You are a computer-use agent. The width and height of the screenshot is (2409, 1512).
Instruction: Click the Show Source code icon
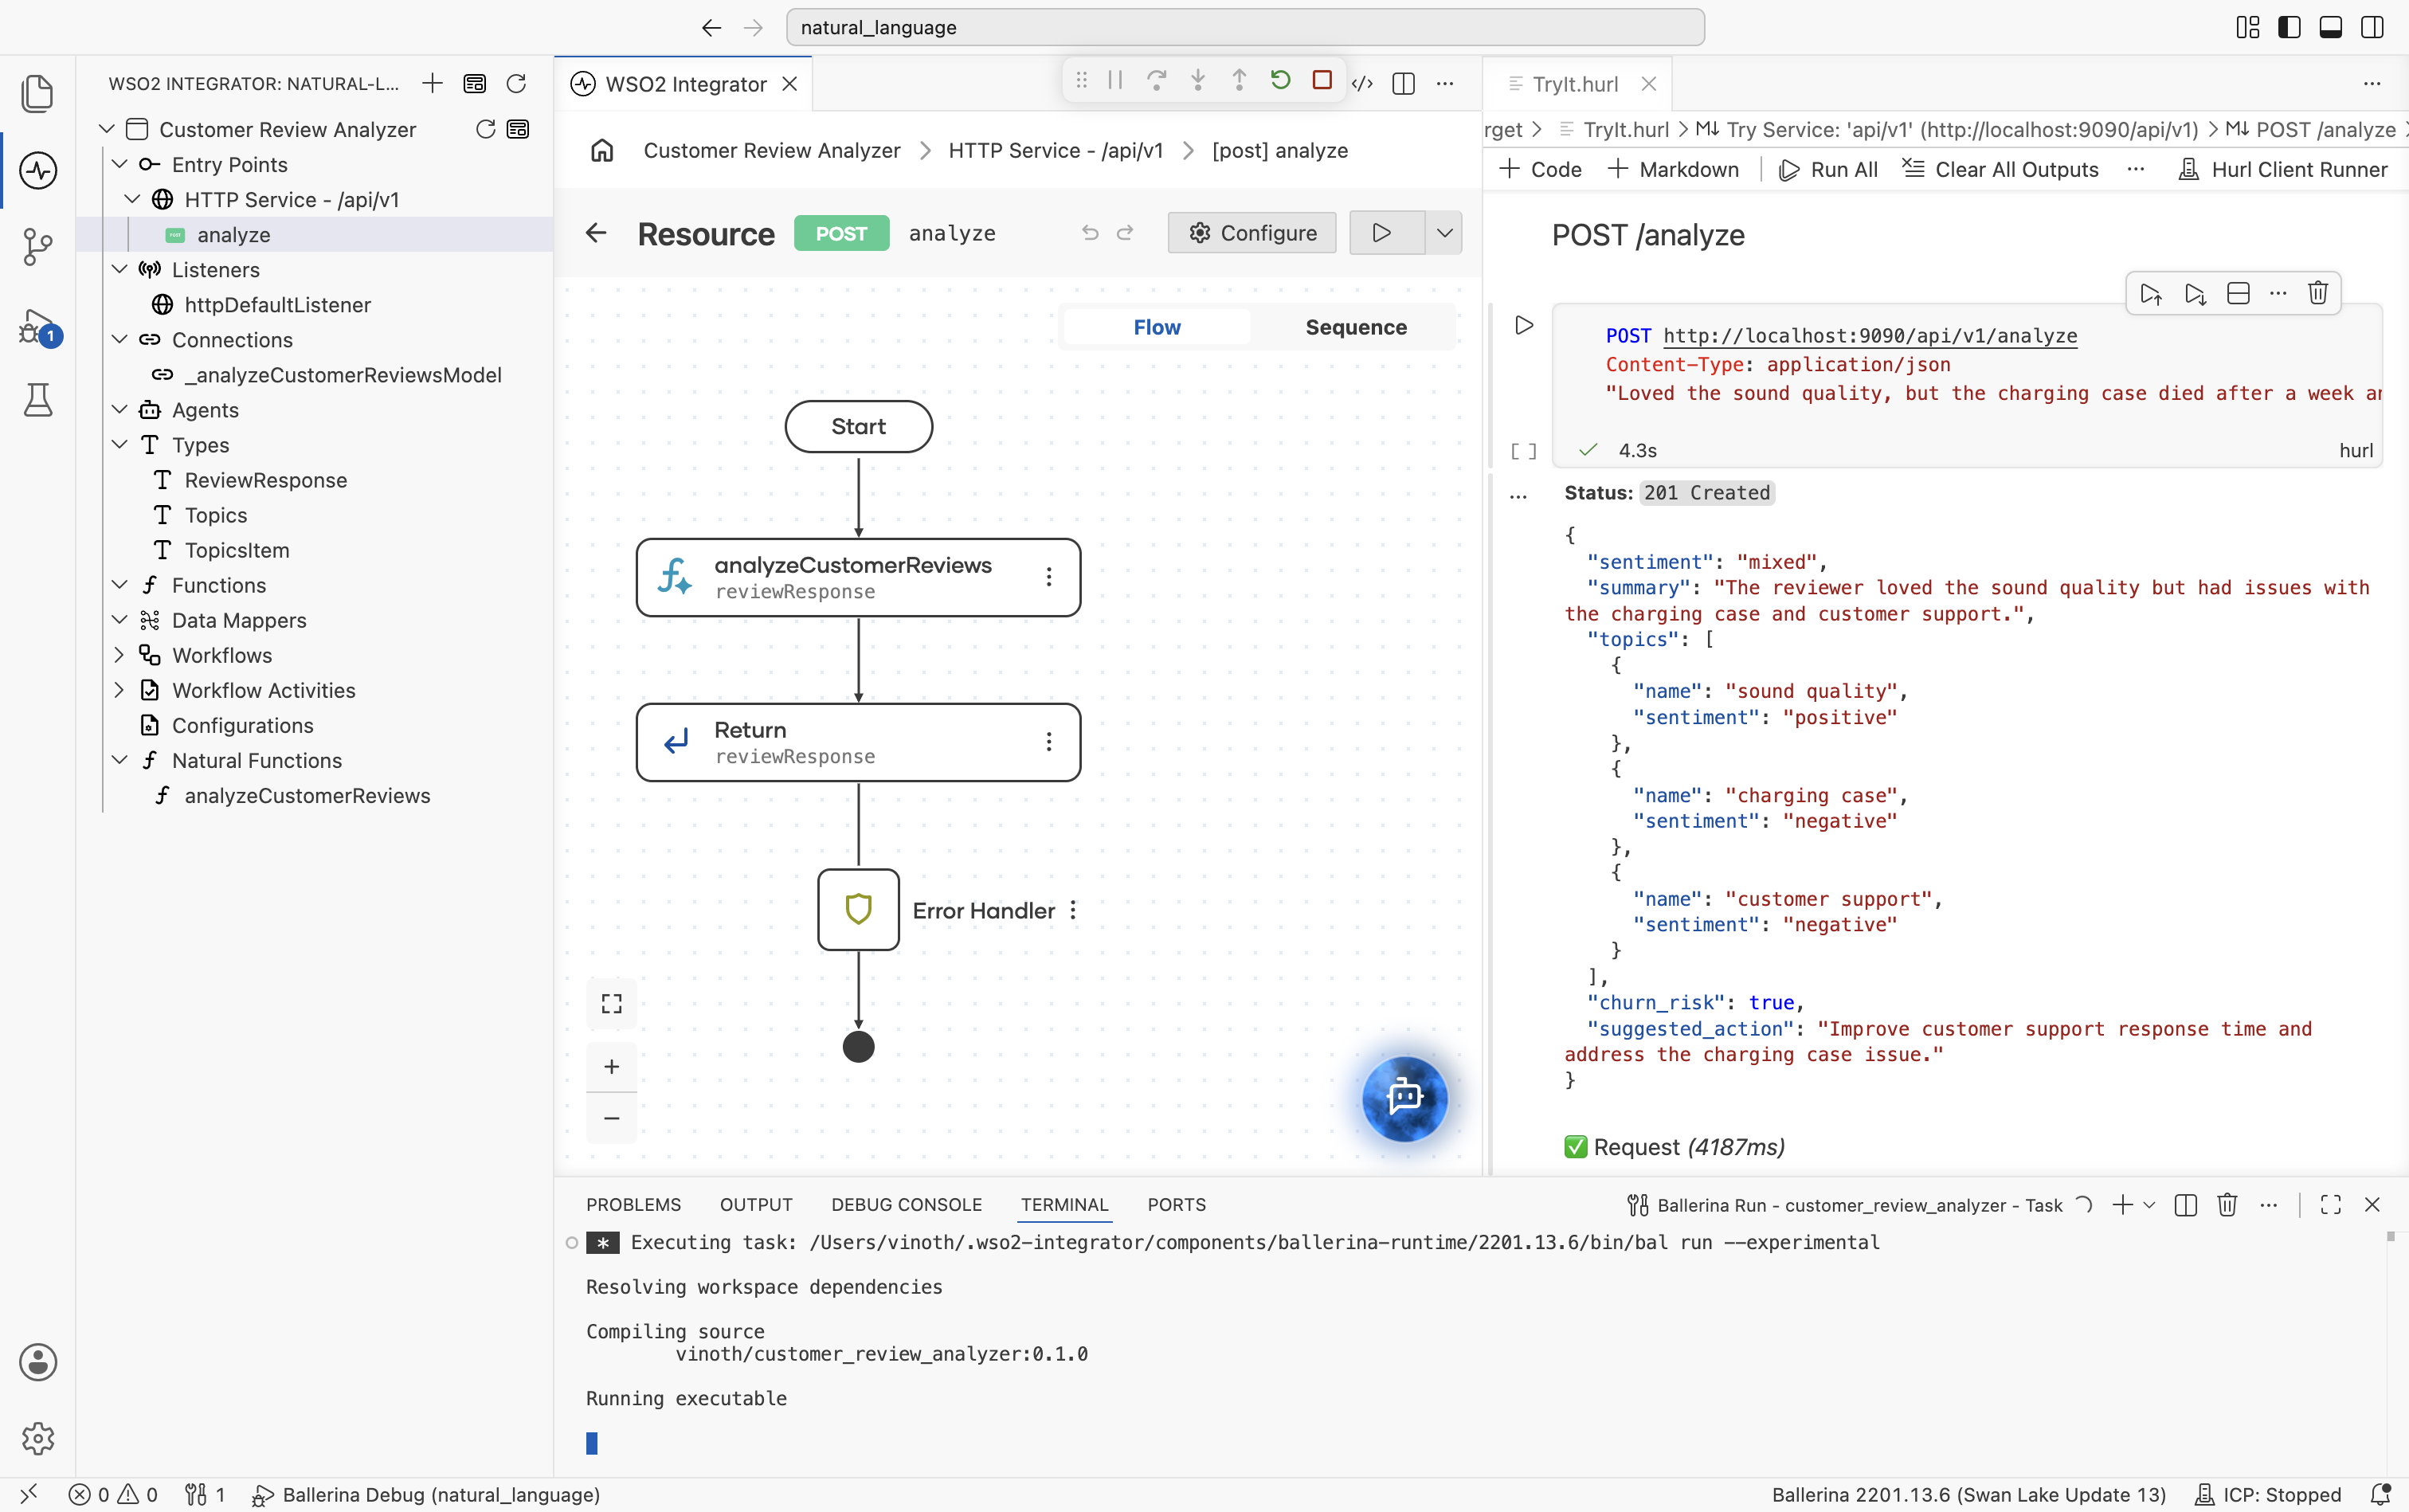[1362, 84]
